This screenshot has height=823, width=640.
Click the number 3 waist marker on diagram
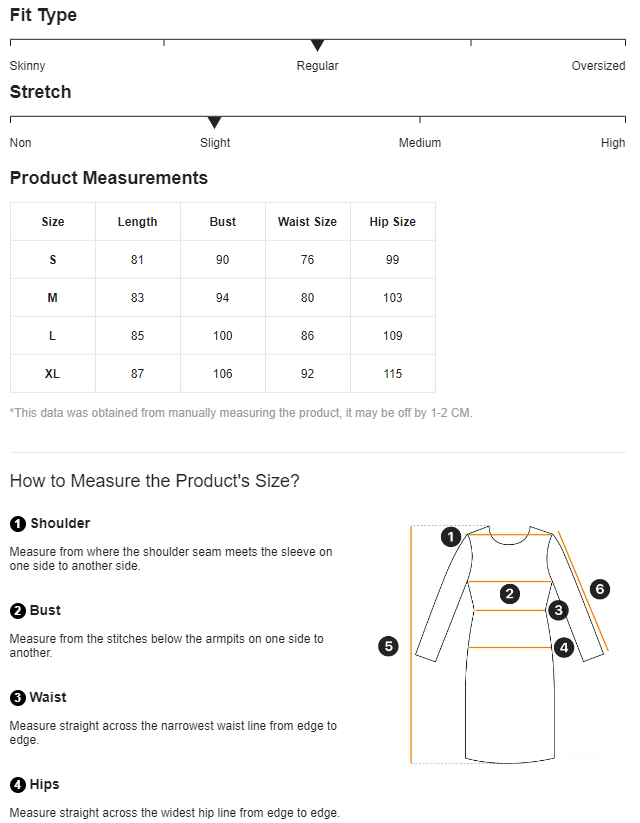coord(559,610)
